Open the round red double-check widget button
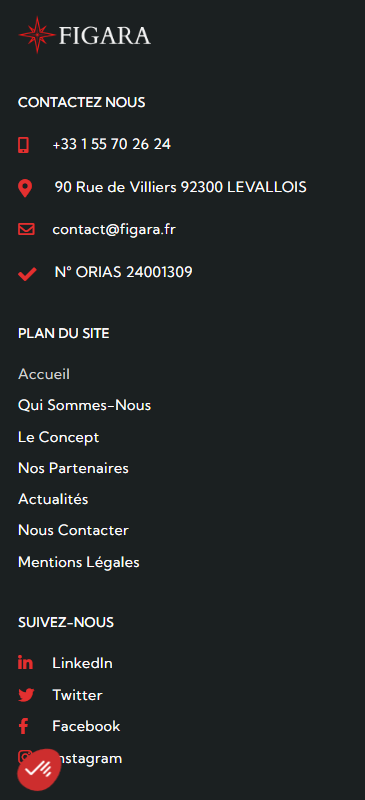Image resolution: width=365 pixels, height=800 pixels. coord(39,770)
